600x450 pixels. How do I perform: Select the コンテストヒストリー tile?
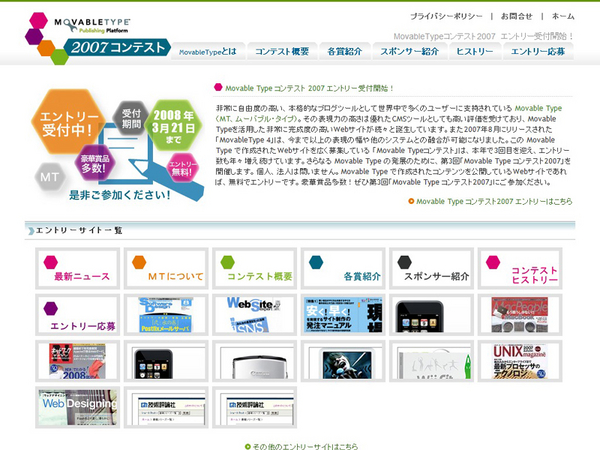tap(519, 269)
